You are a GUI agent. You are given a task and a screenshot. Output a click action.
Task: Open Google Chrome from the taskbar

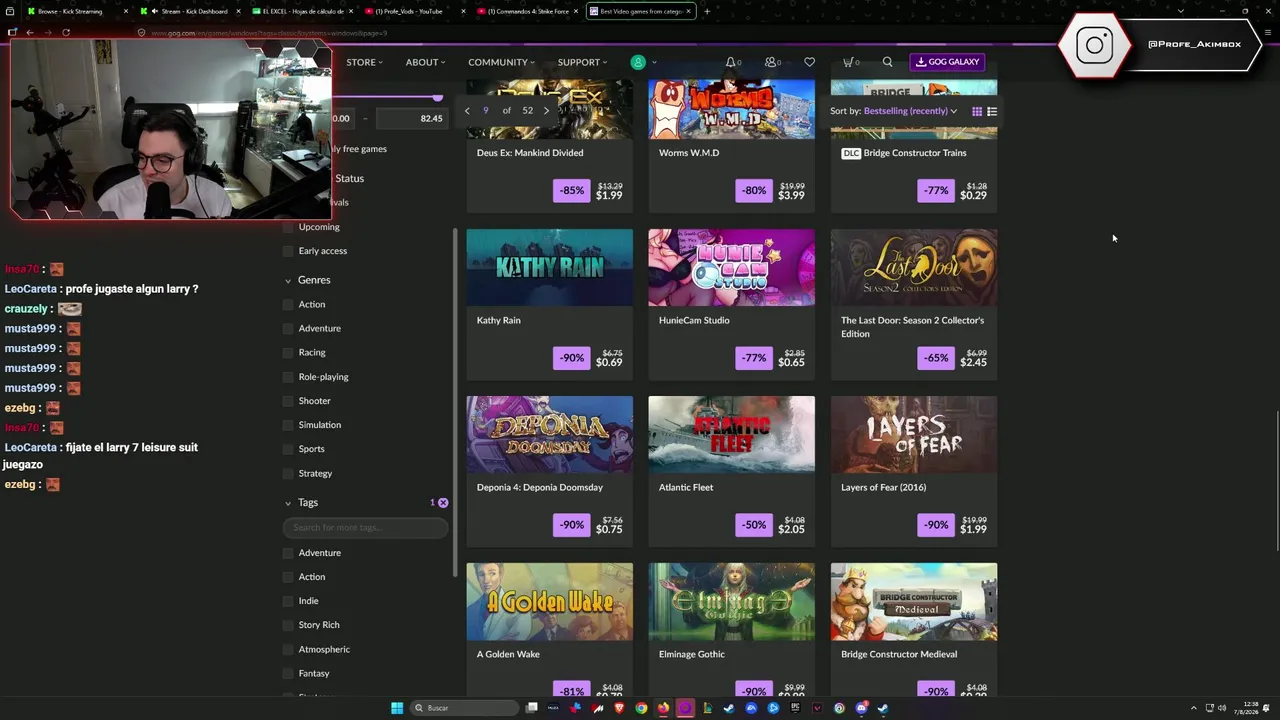pos(641,708)
